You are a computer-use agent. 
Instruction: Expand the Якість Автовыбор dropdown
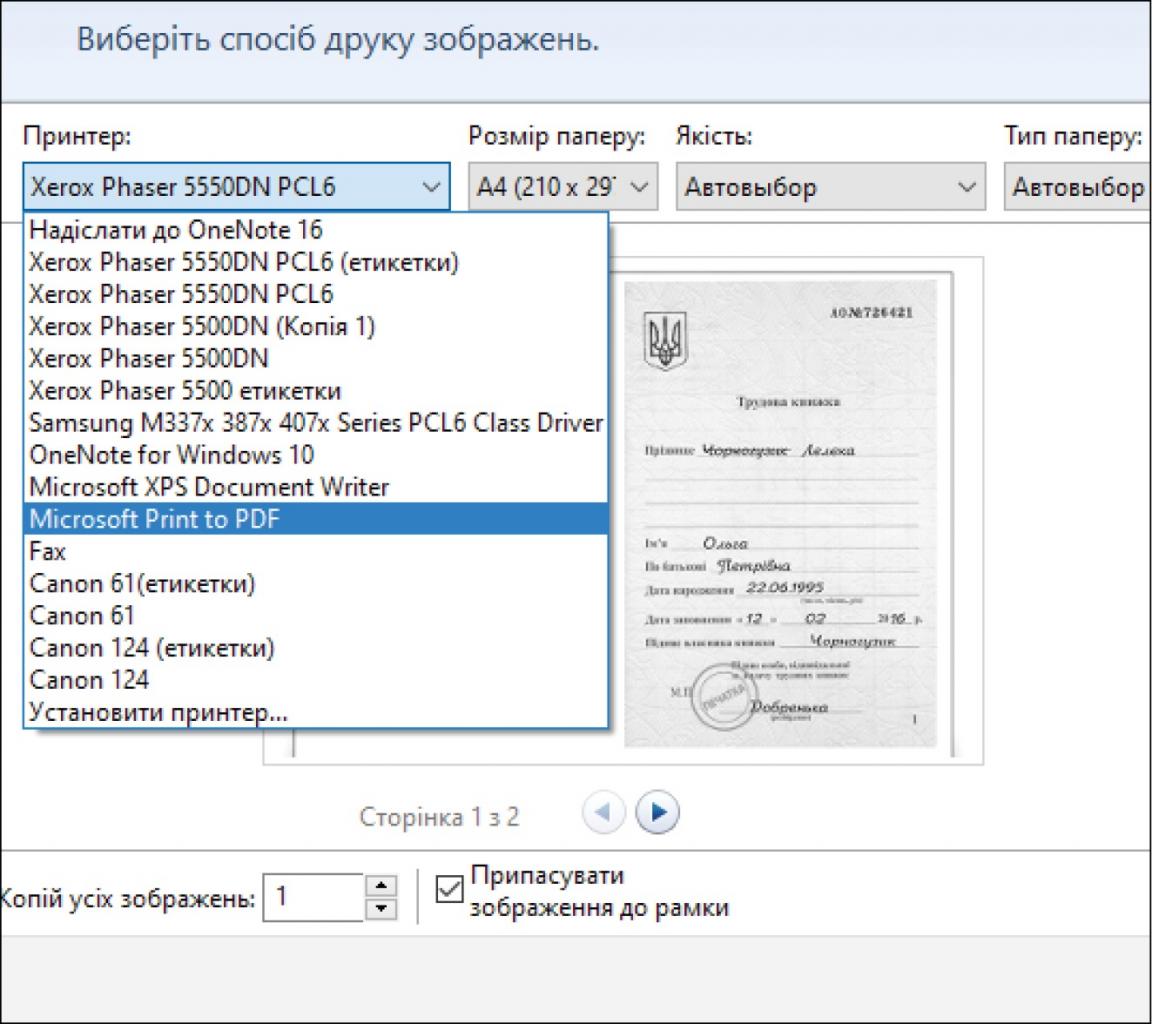[830, 187]
